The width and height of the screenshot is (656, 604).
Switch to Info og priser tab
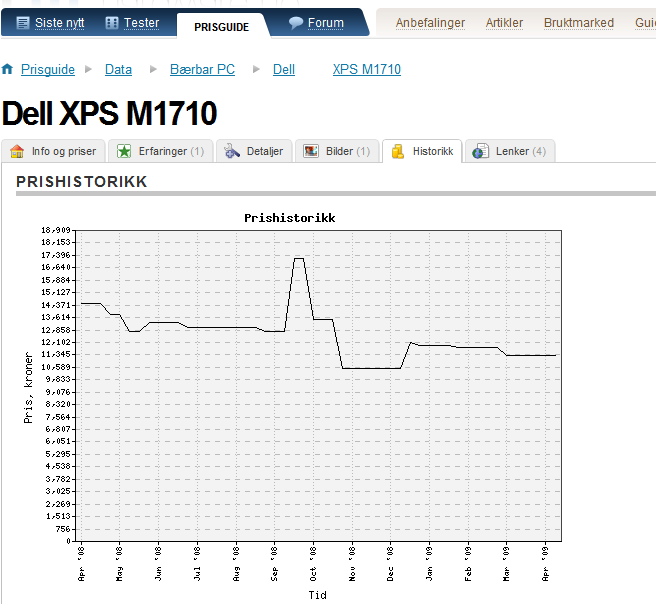click(x=53, y=151)
